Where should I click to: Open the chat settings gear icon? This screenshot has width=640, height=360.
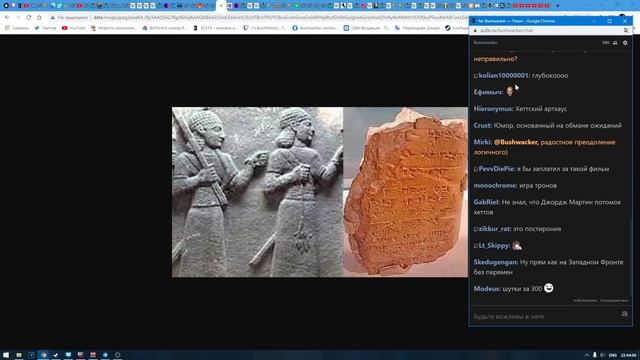coord(625,42)
